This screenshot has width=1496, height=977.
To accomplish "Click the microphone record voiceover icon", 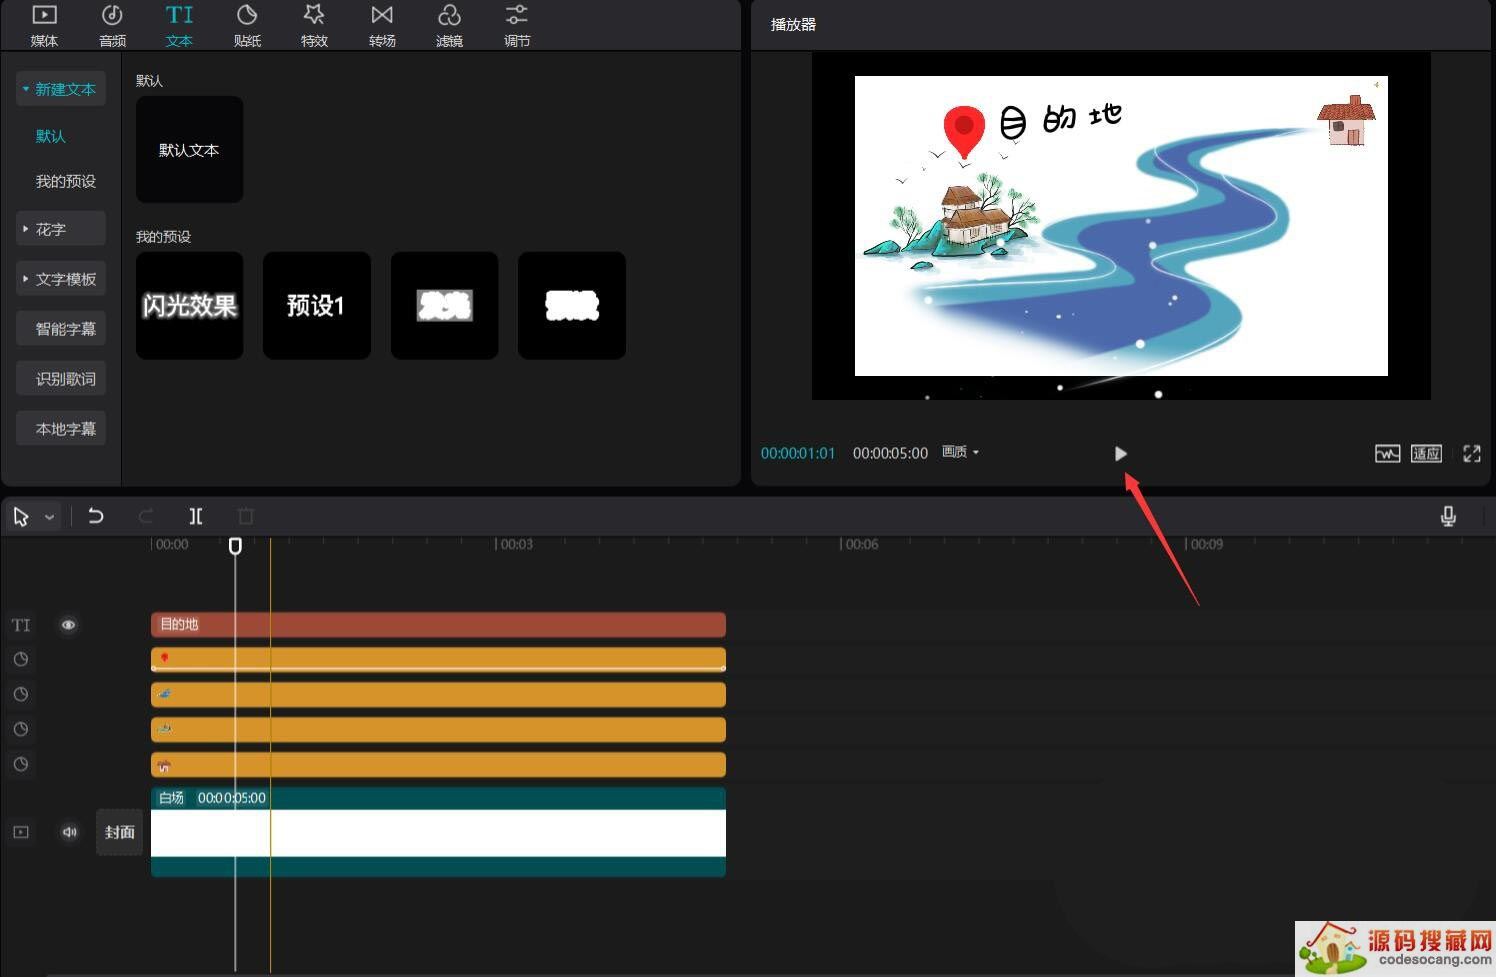I will tap(1447, 516).
